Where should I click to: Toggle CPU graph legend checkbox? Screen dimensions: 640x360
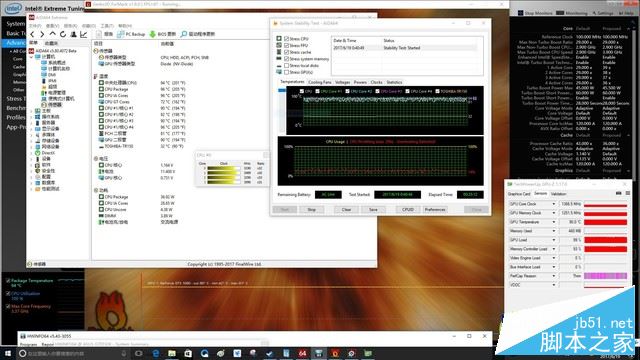coord(302,91)
